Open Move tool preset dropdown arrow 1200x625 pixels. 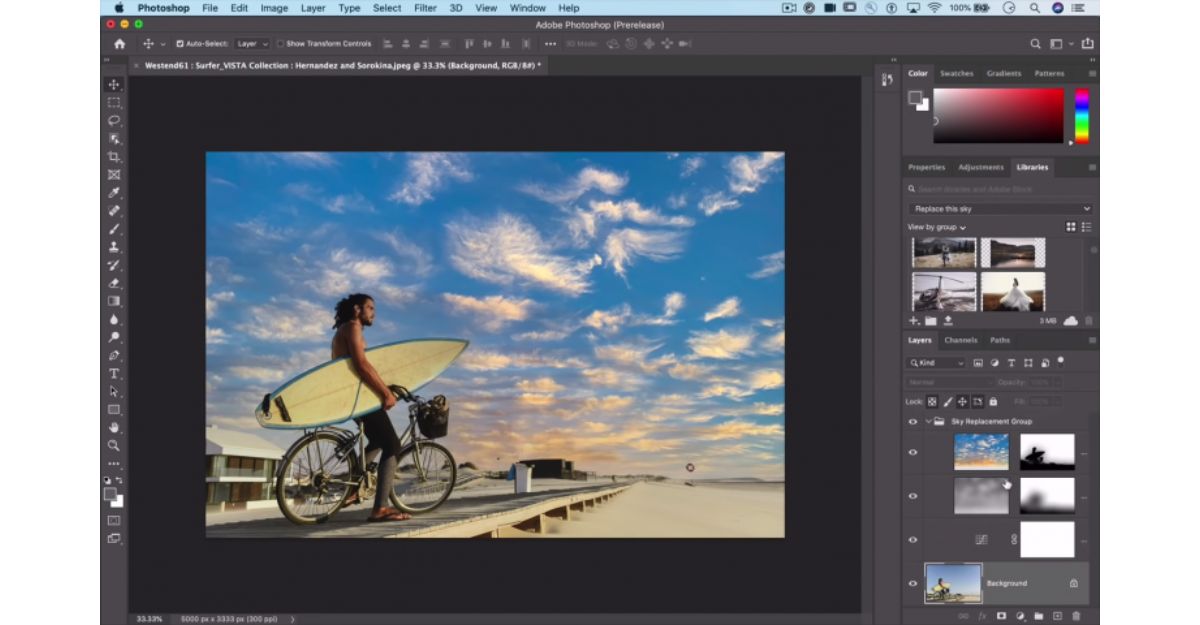pyautogui.click(x=162, y=44)
